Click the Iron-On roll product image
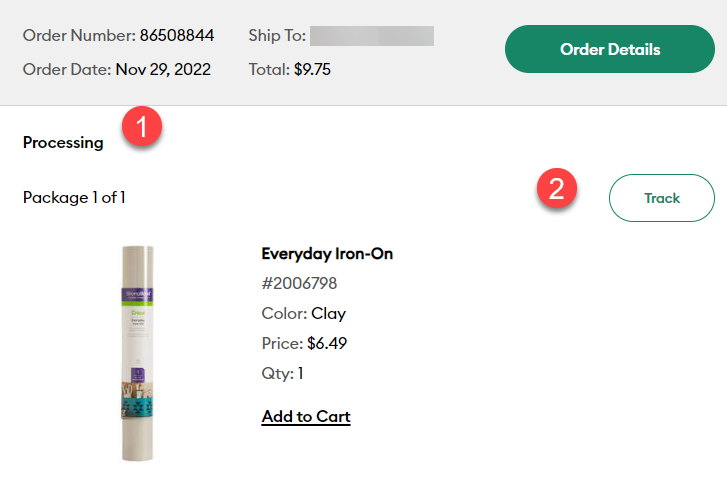The height and width of the screenshot is (478, 727). 138,353
